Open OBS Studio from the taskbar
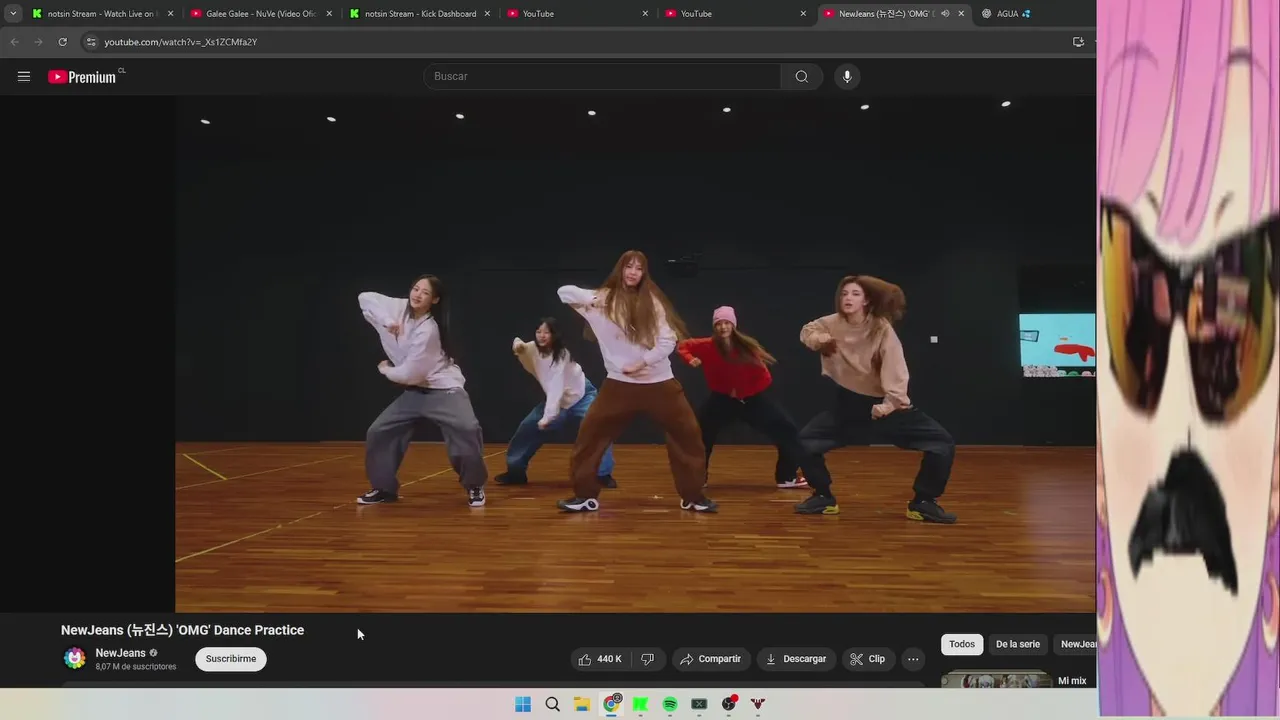 (x=729, y=704)
